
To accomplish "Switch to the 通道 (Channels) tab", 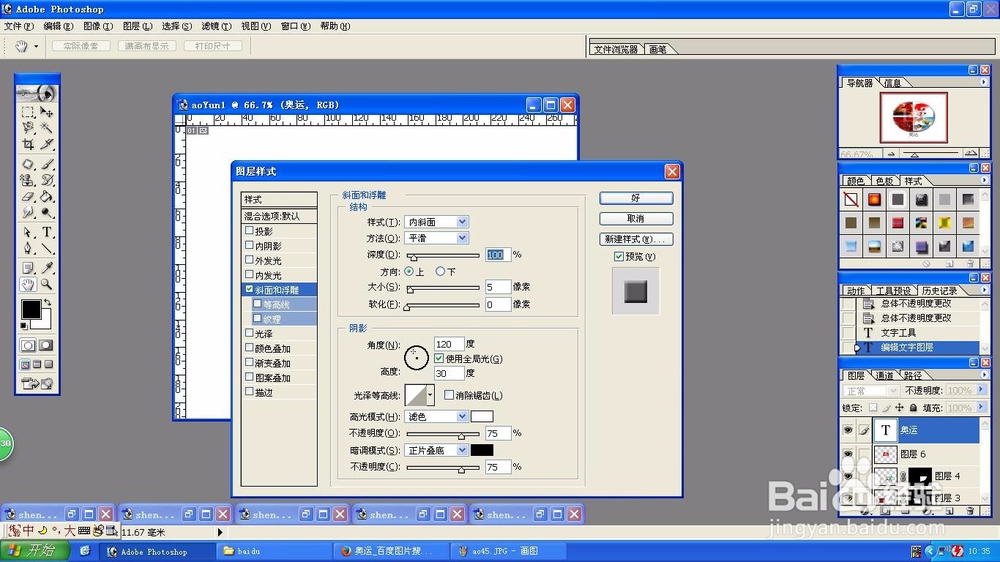I will (x=884, y=375).
